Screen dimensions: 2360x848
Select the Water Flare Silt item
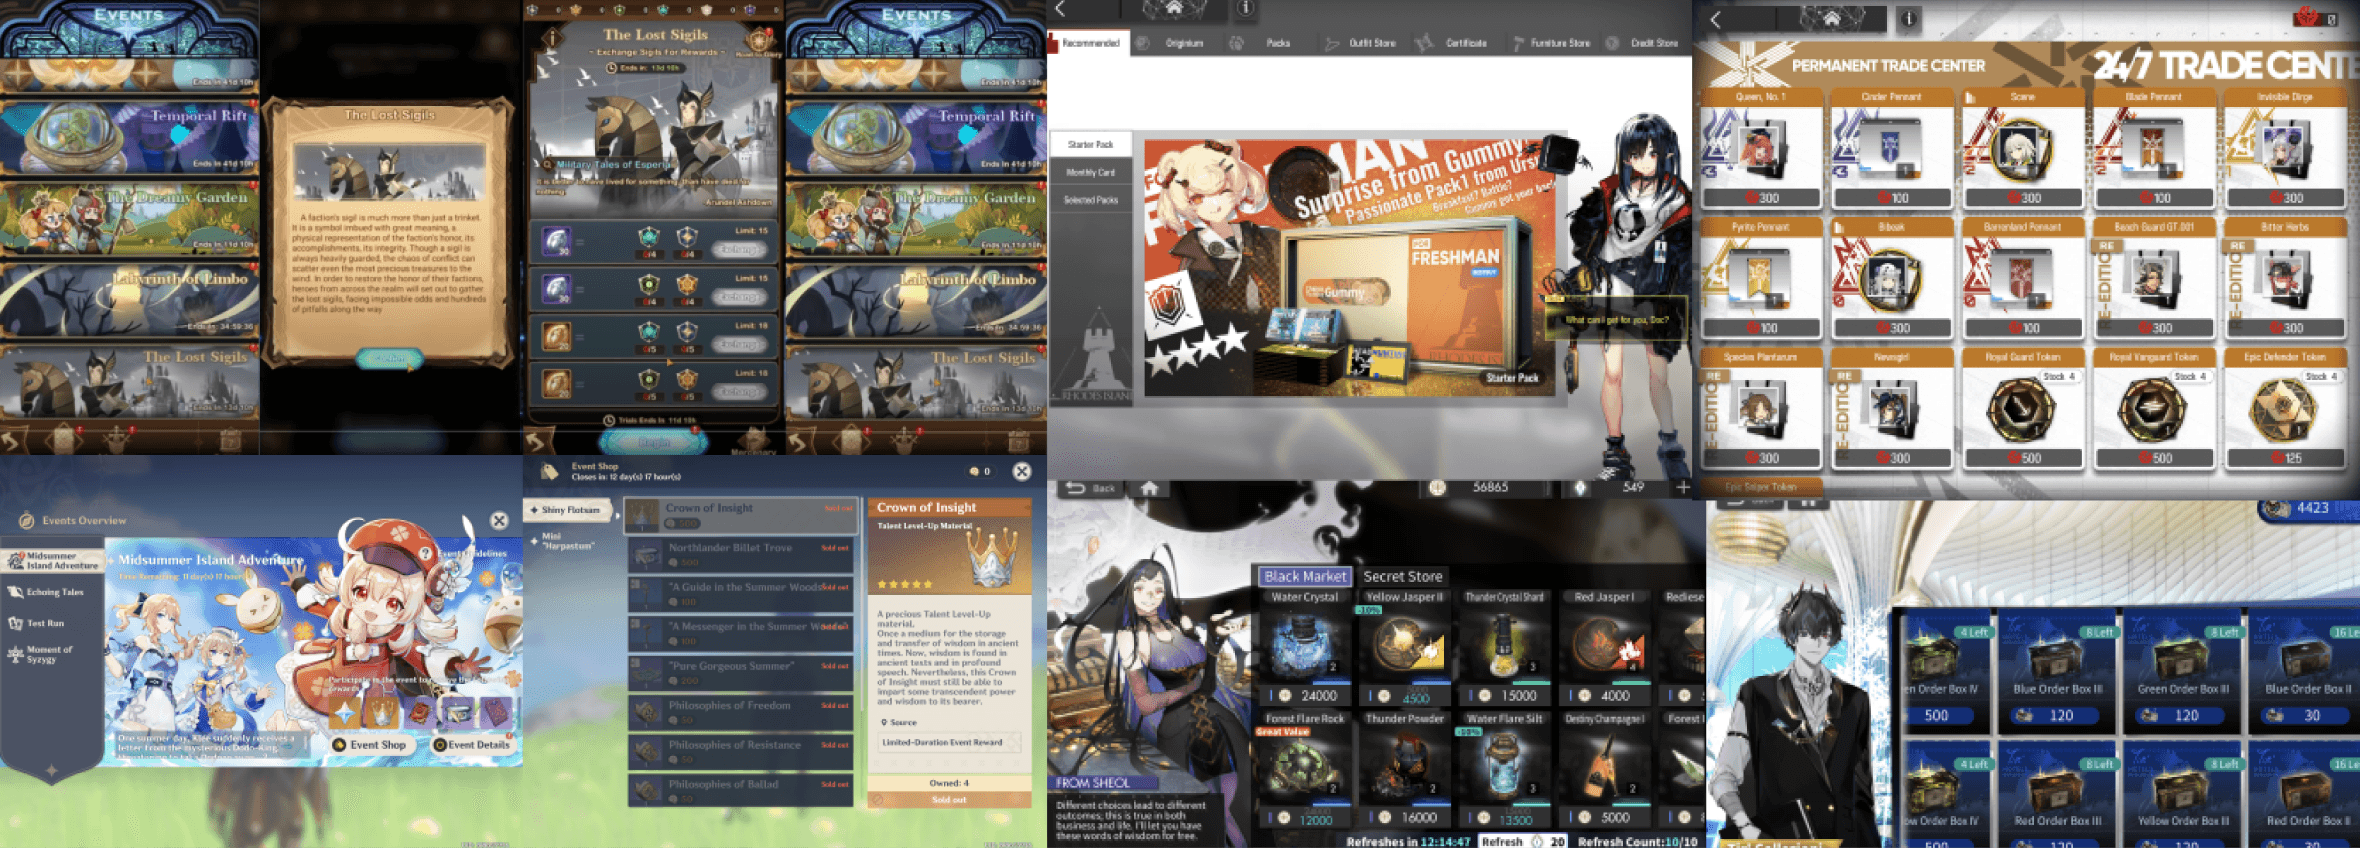[x=1504, y=770]
